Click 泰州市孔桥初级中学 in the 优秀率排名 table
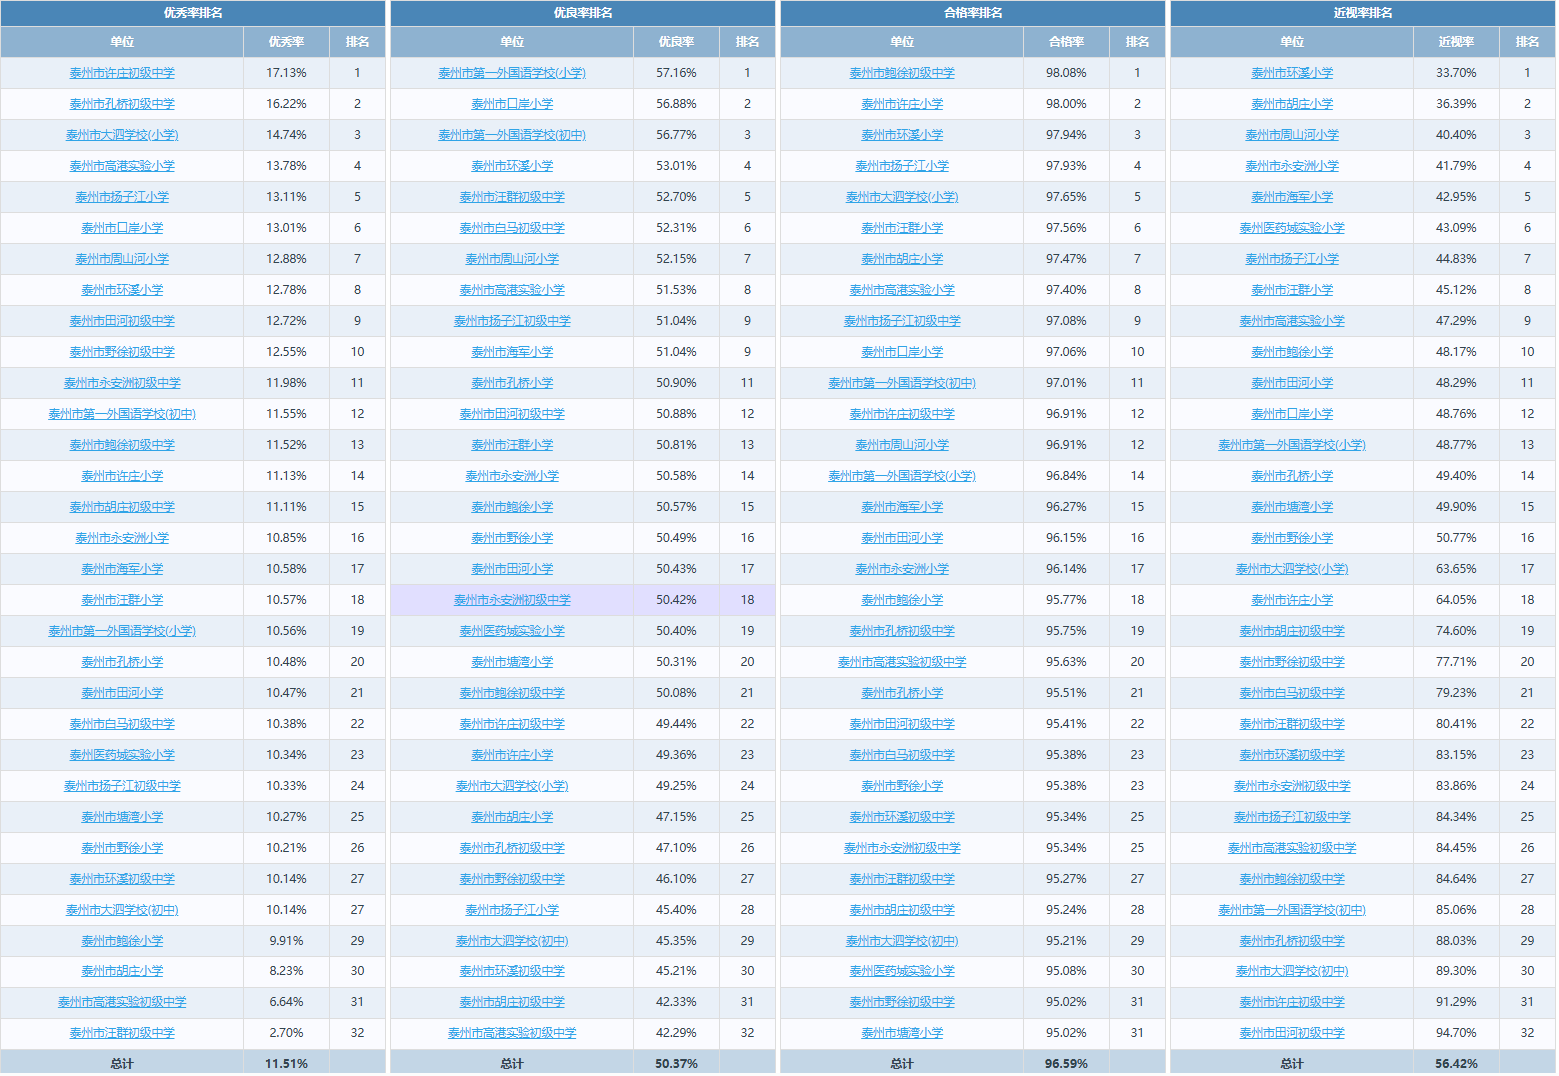1559x1076 pixels. pyautogui.click(x=122, y=104)
